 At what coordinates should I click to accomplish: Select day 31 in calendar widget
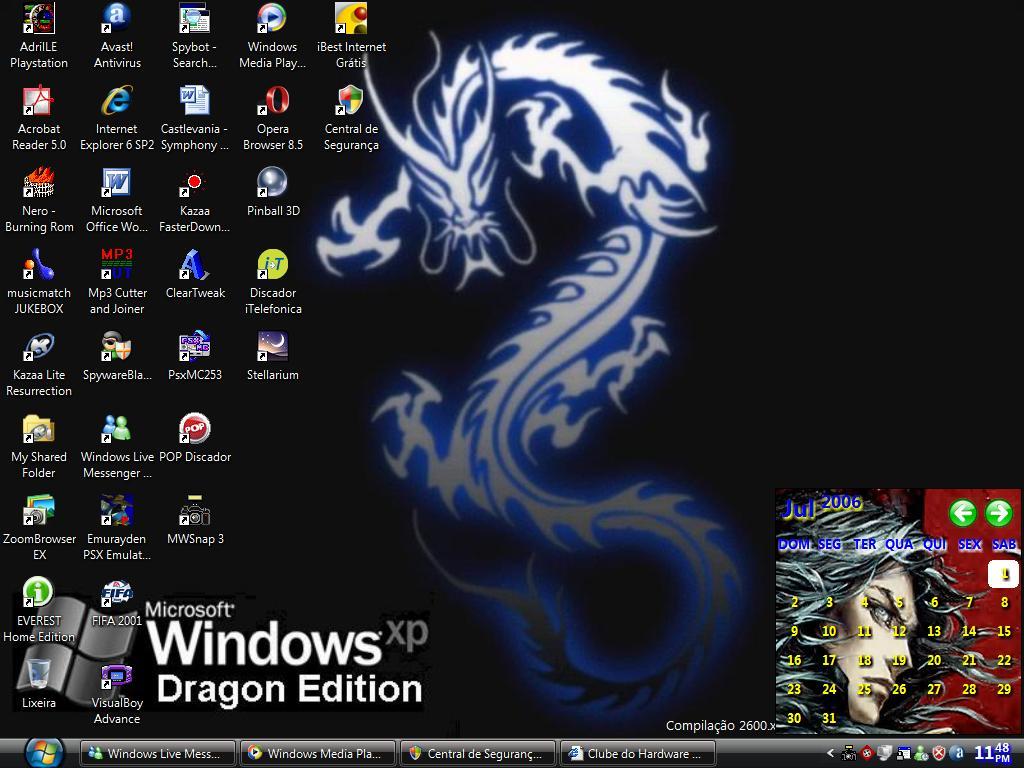(829, 718)
